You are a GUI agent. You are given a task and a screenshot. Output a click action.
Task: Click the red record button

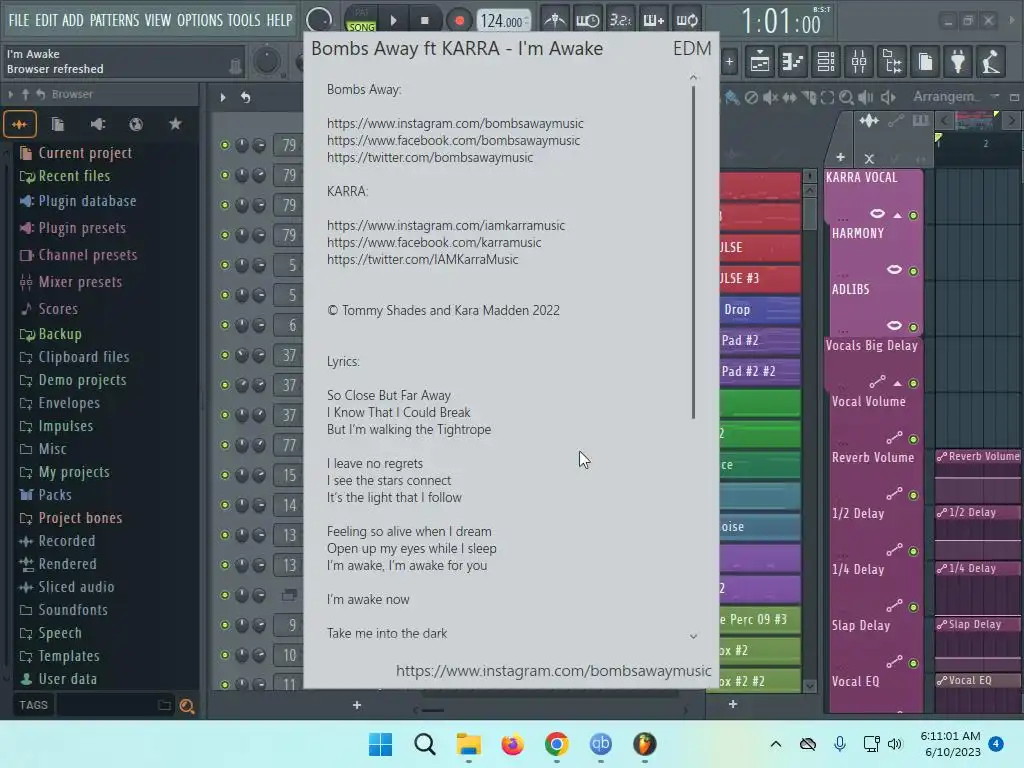(x=459, y=20)
